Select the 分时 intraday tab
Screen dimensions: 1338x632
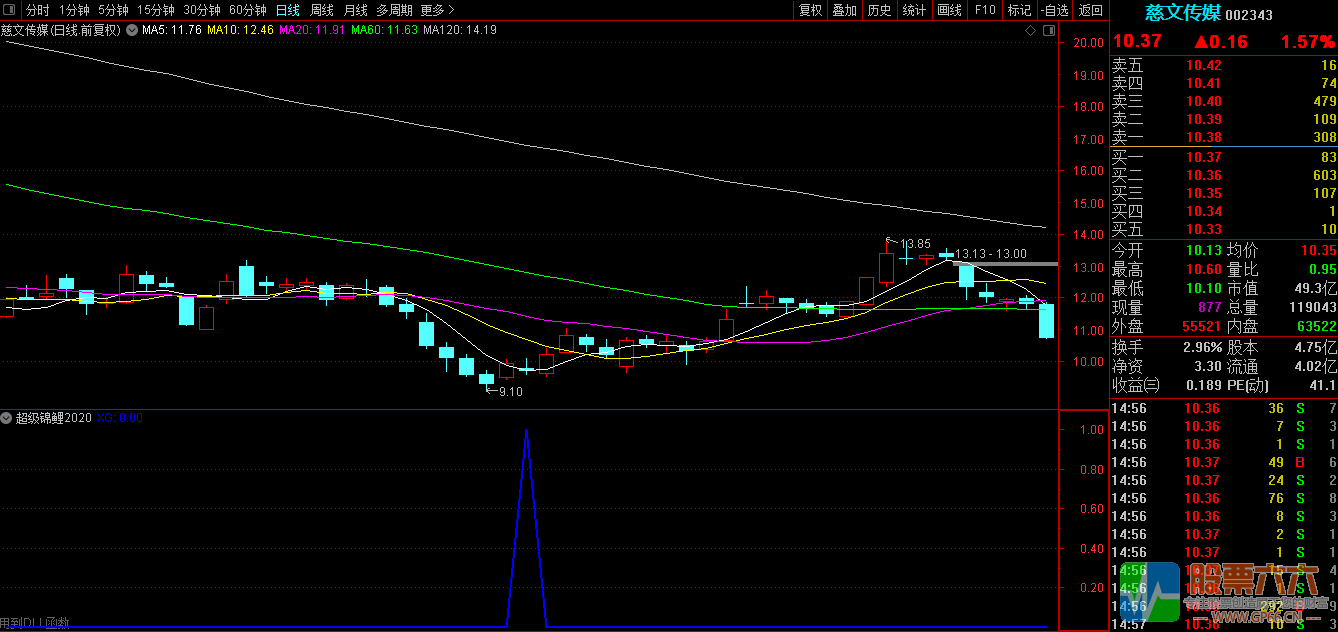tap(37, 10)
